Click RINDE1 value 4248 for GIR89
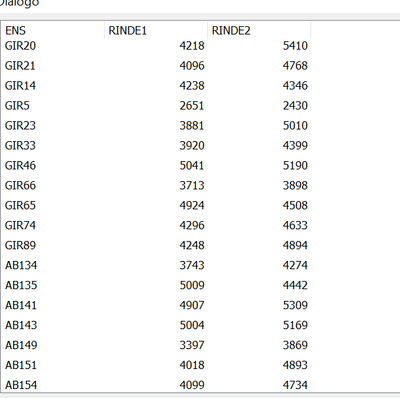400x398 pixels. 192,246
